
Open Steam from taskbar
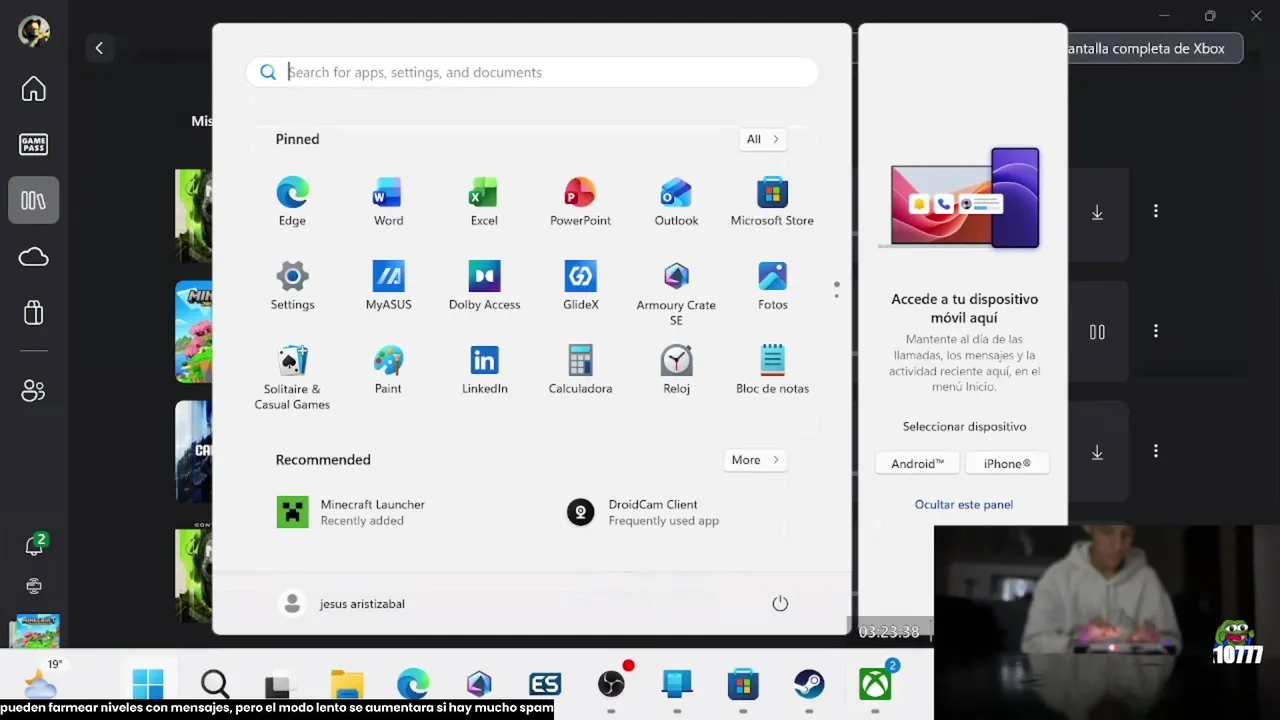tap(809, 685)
